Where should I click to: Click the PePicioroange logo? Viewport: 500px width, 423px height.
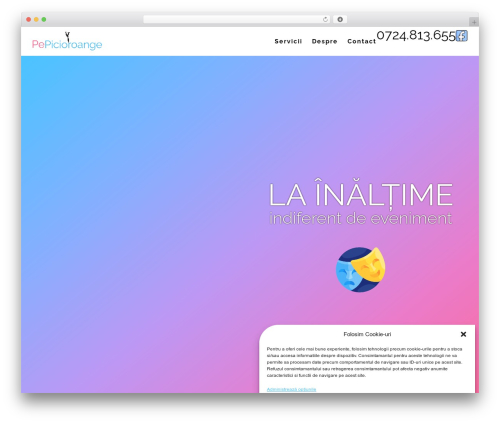tap(67, 41)
